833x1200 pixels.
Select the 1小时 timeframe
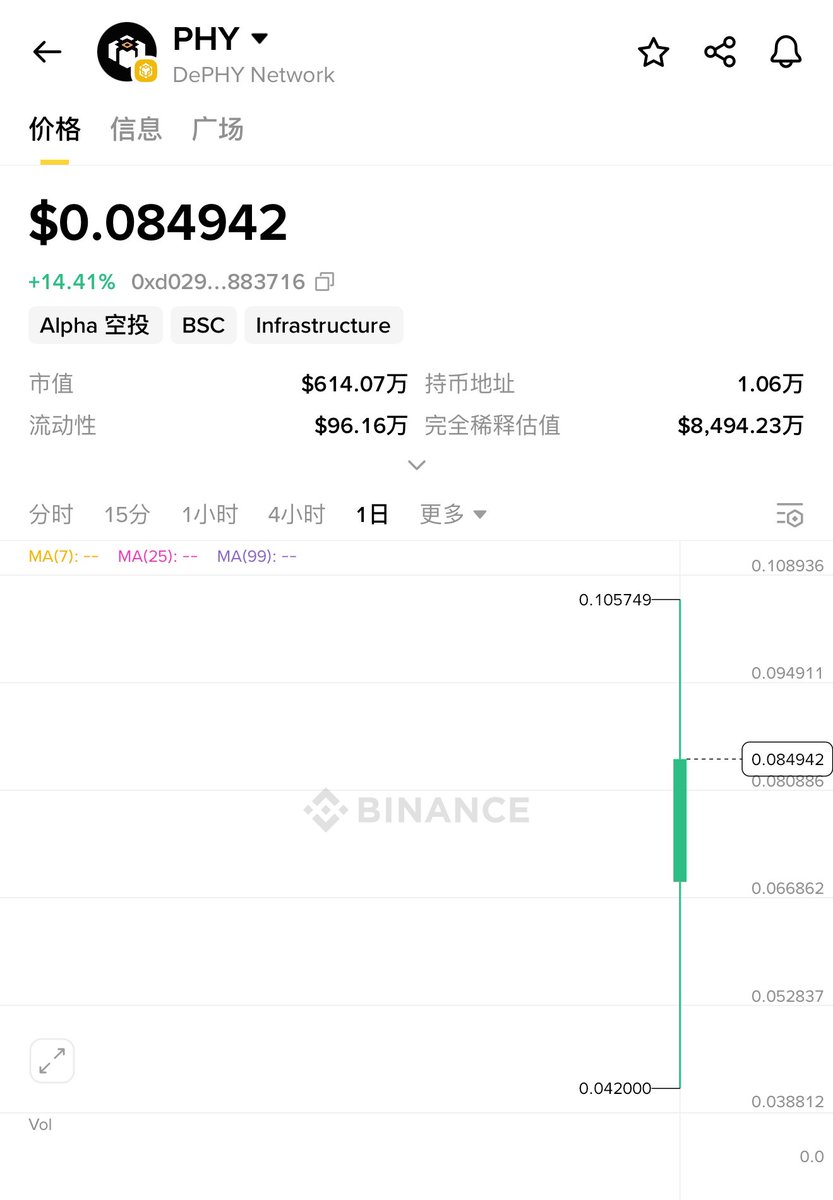click(209, 514)
